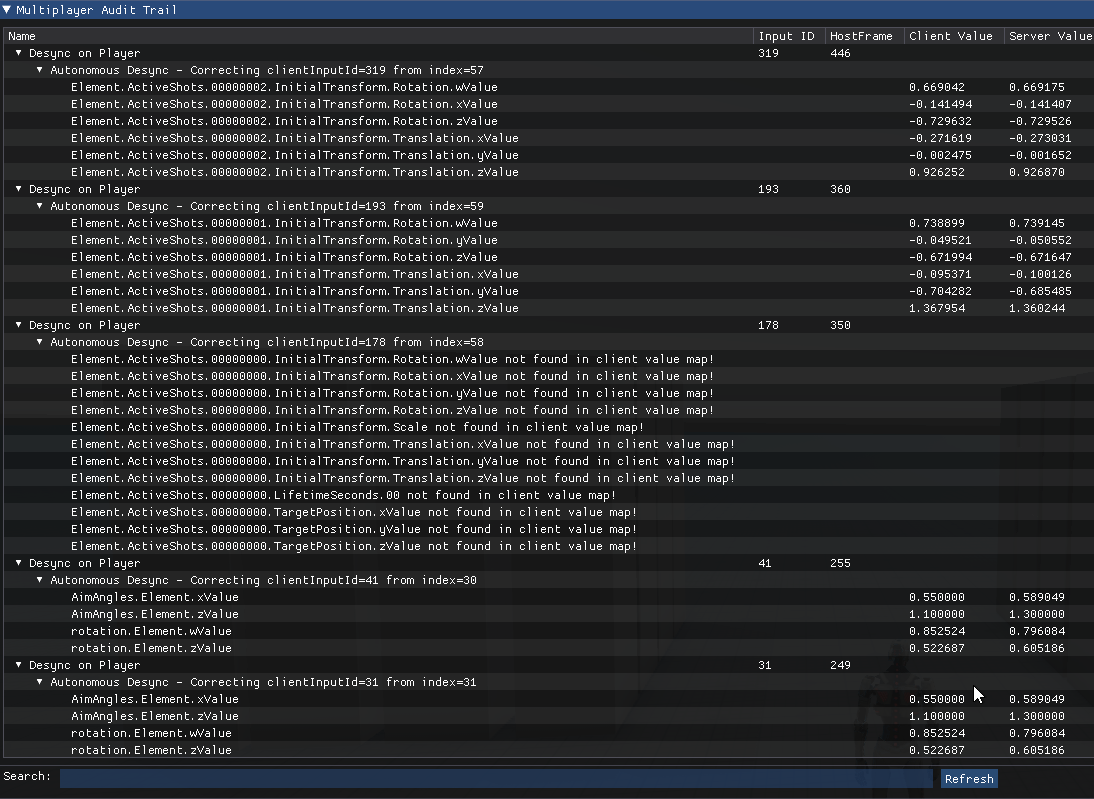Collapse the clientInputId=319 correction subtree
Image resolution: width=1094 pixels, height=799 pixels.
coord(40,70)
